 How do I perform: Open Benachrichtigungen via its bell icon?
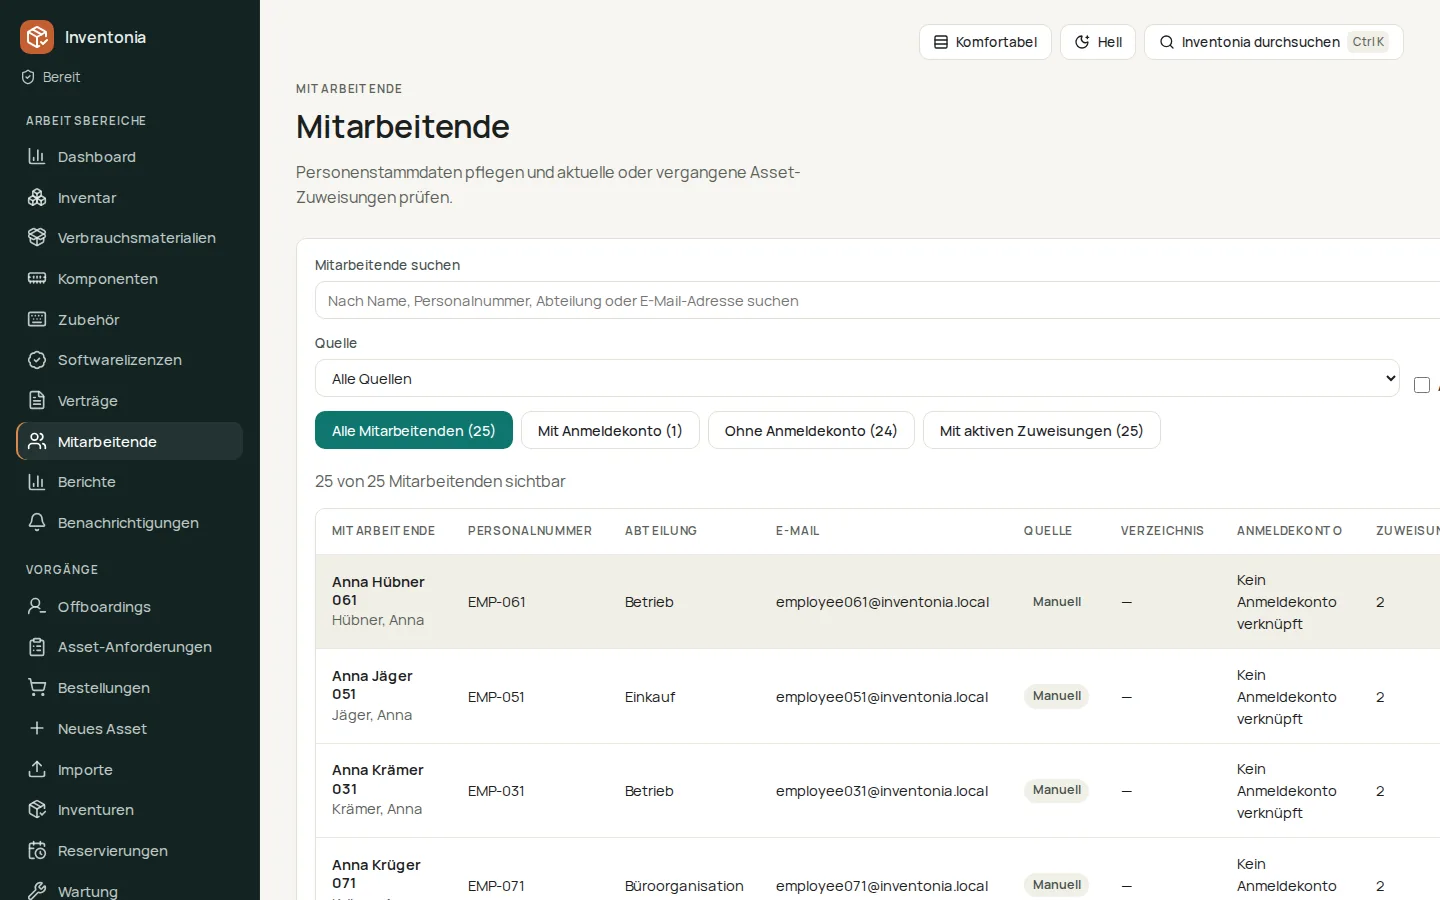click(37, 522)
